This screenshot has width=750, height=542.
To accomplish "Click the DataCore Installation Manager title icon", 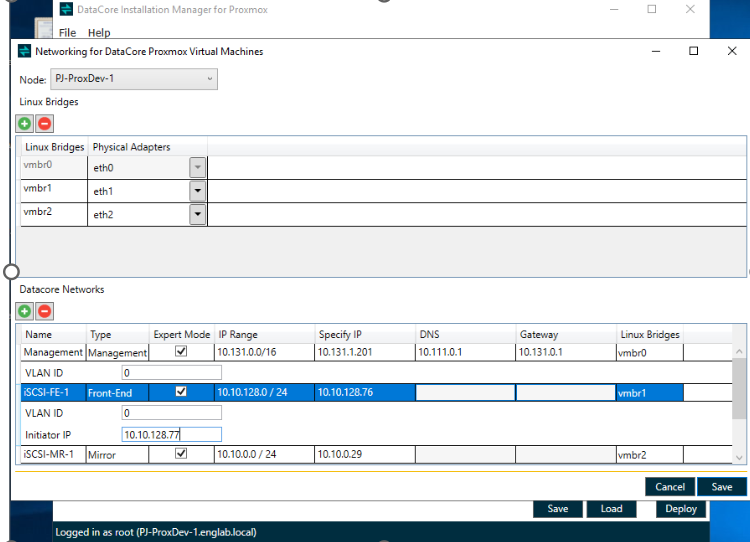I will click(66, 9).
